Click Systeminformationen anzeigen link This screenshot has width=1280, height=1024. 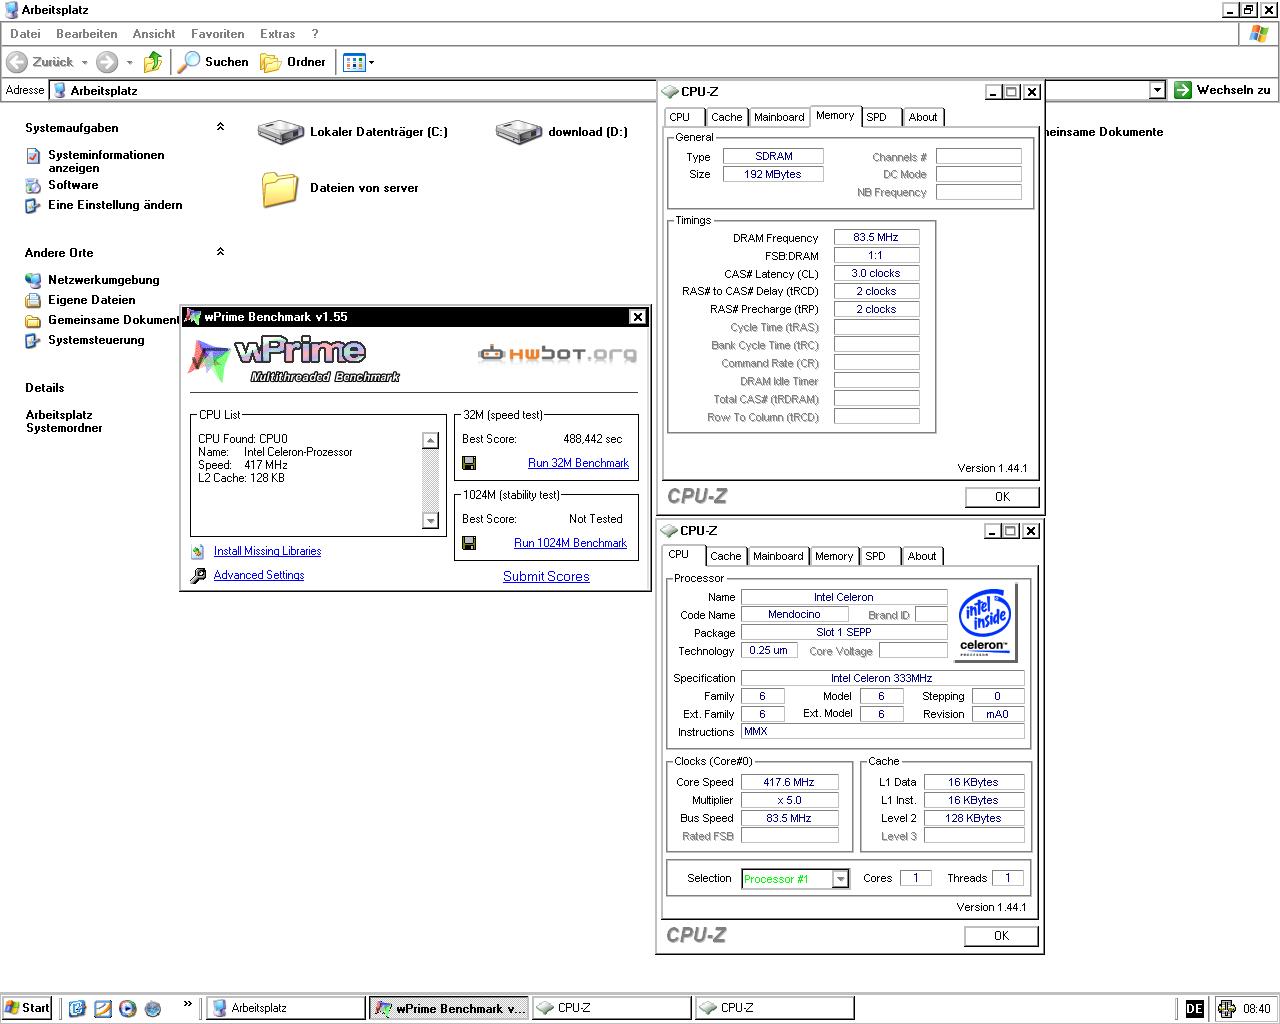pyautogui.click(x=106, y=161)
